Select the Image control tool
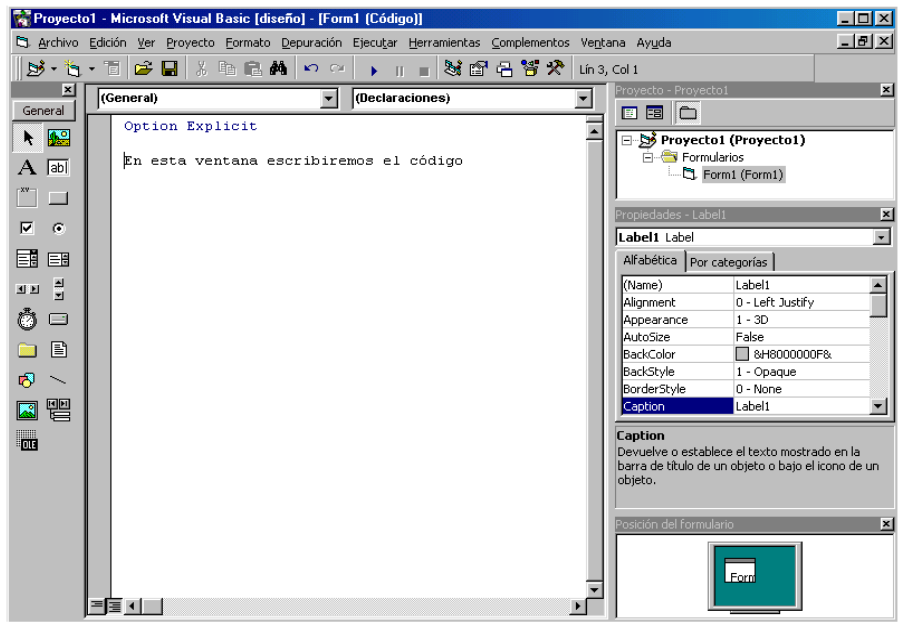Viewport: 903px width, 630px height. (x=27, y=410)
